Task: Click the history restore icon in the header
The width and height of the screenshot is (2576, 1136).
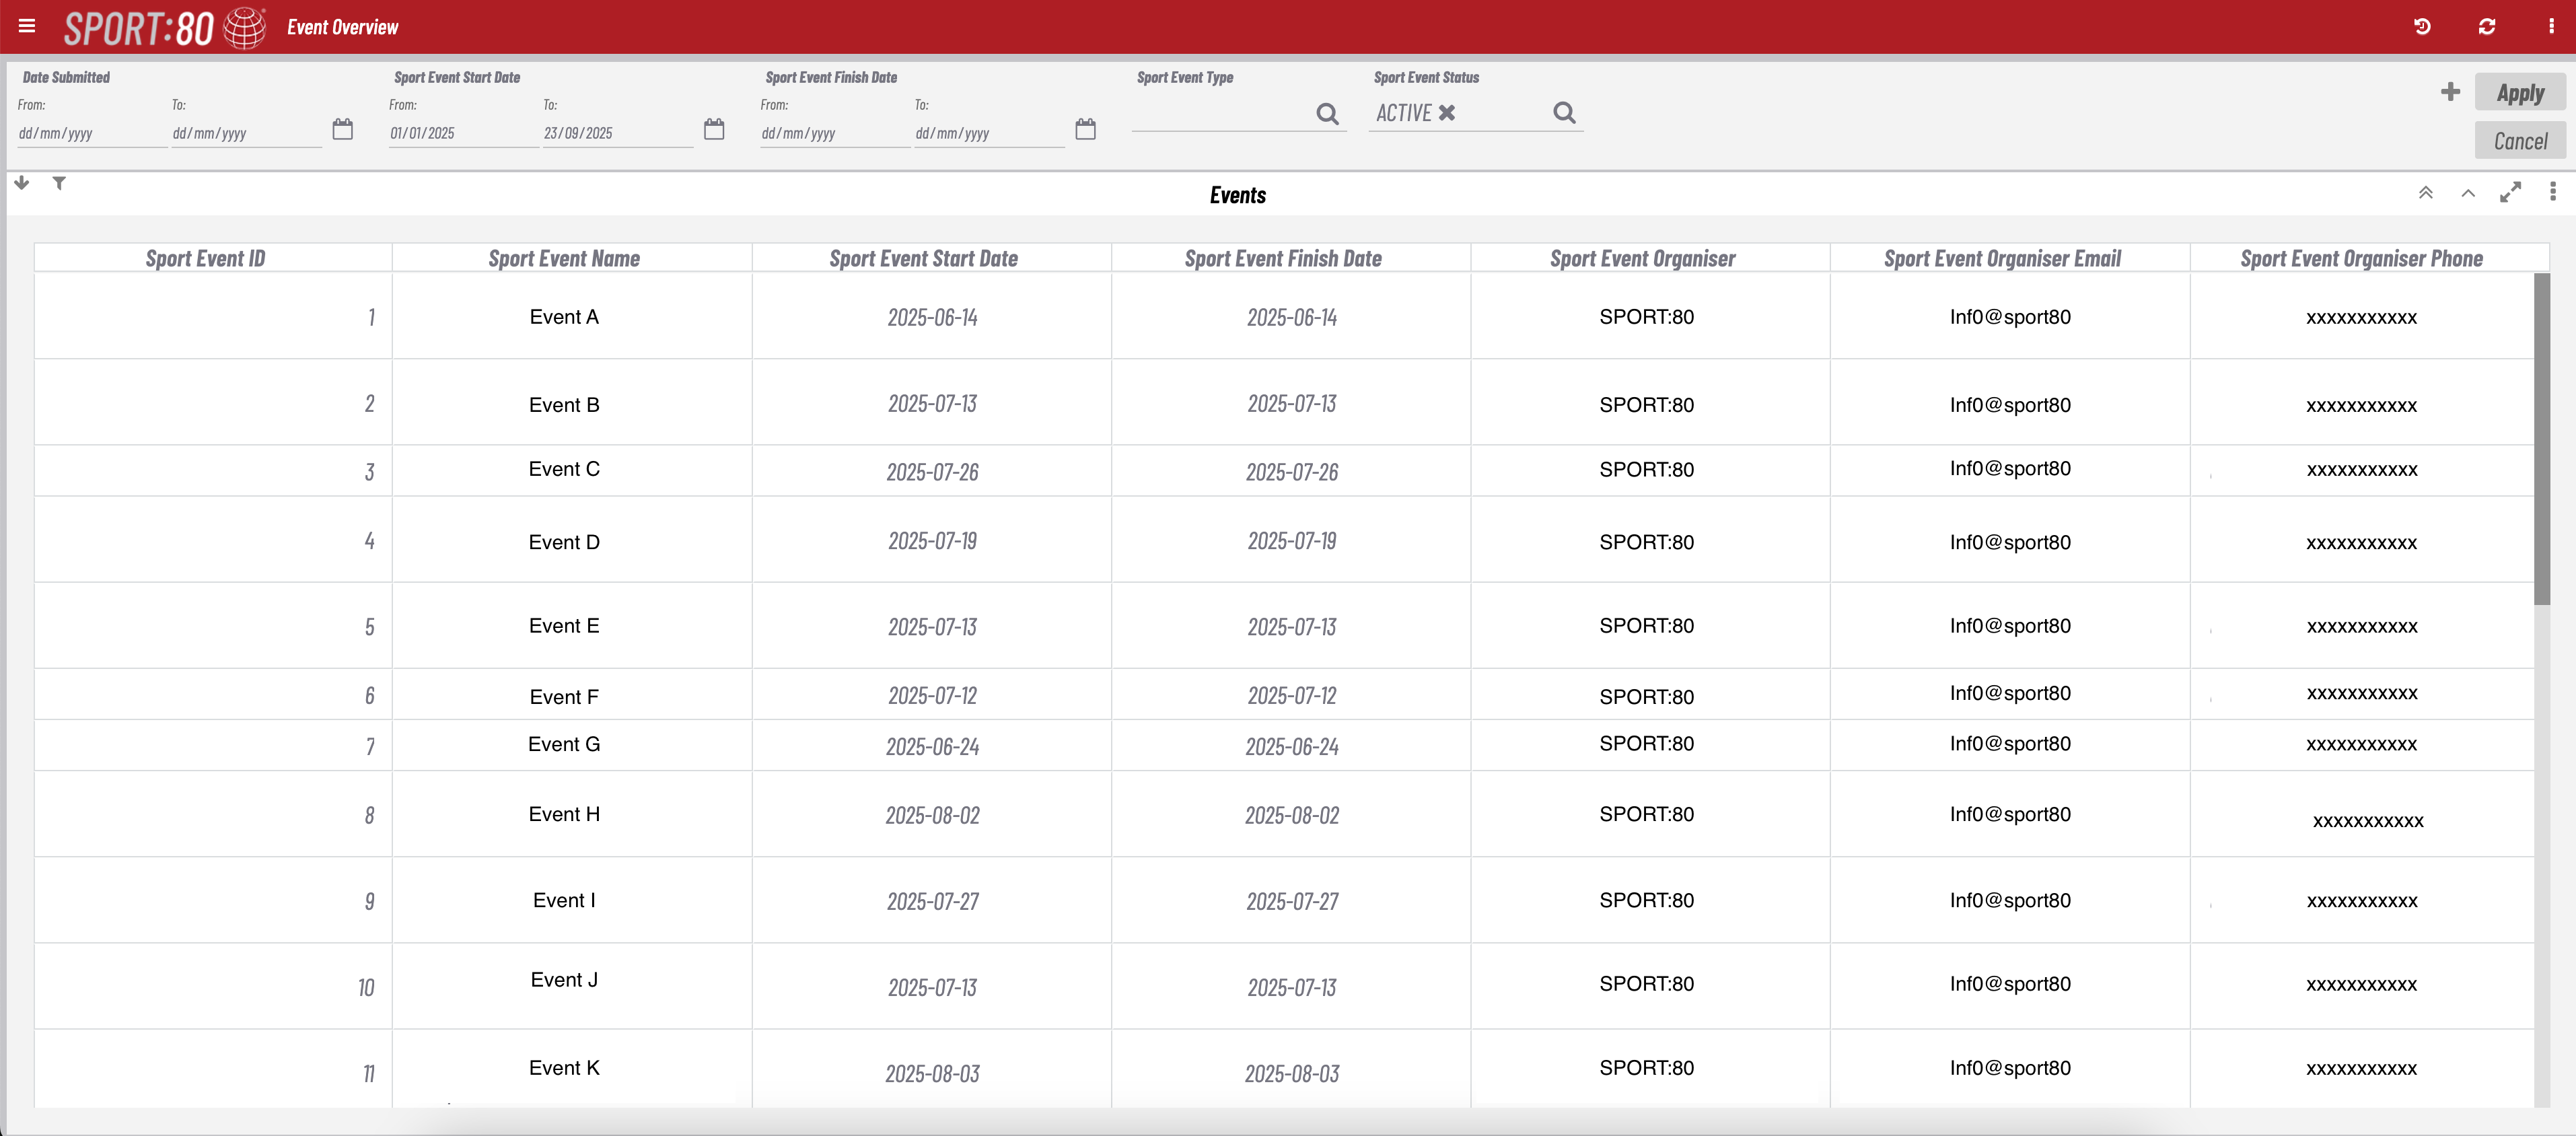Action: (2423, 26)
